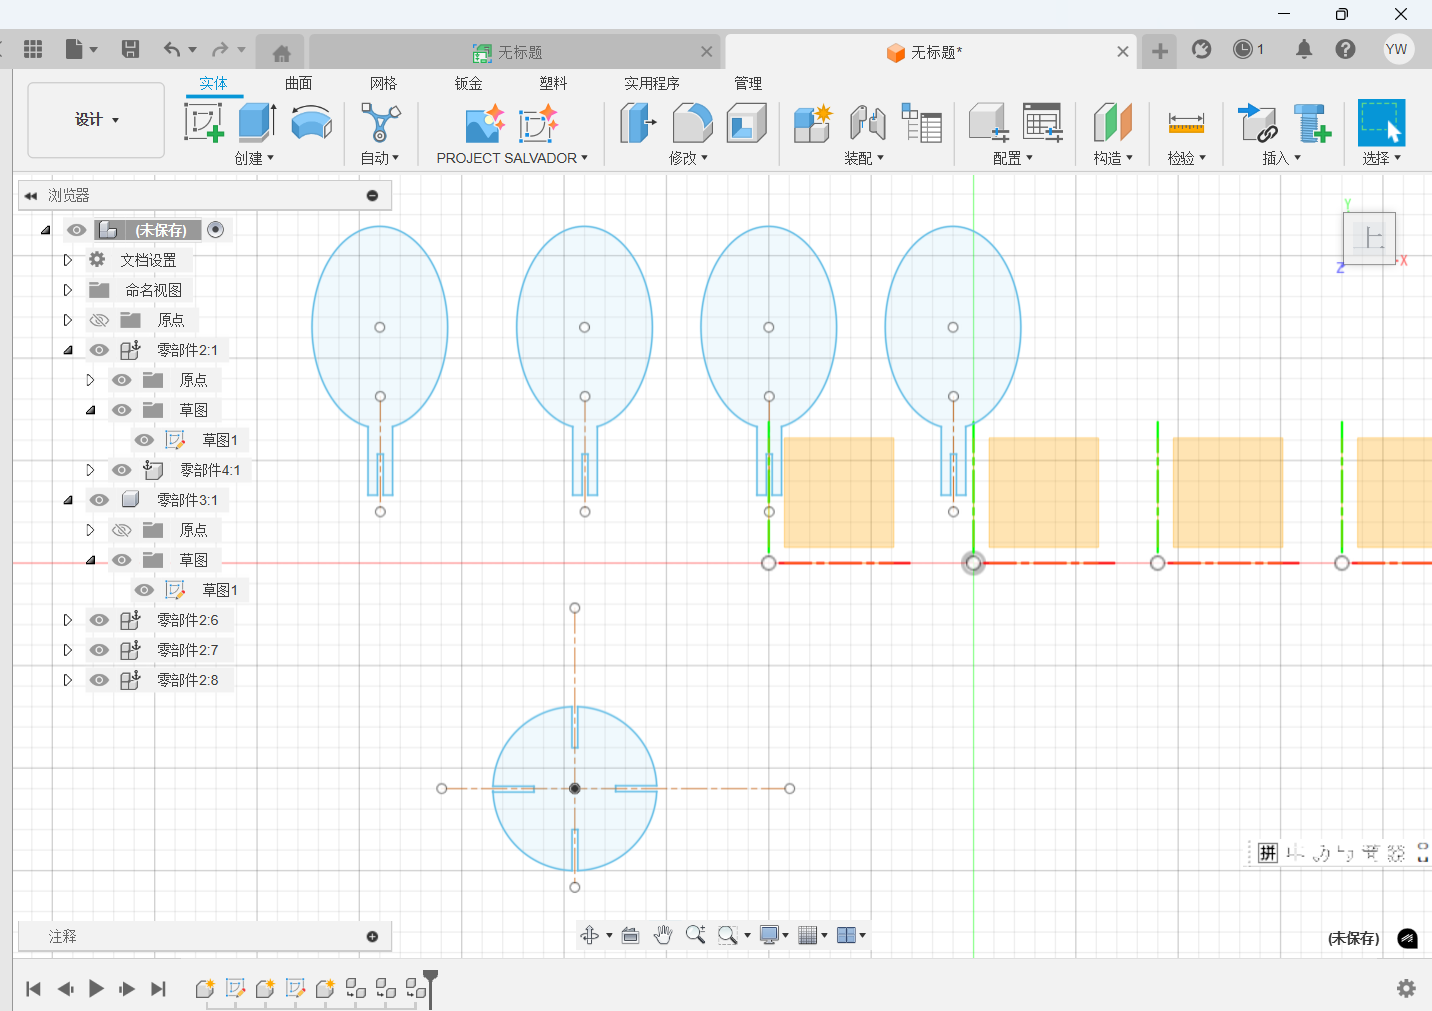Click the Save icon in top bar
Screen dimensions: 1432x1011
tap(130, 49)
